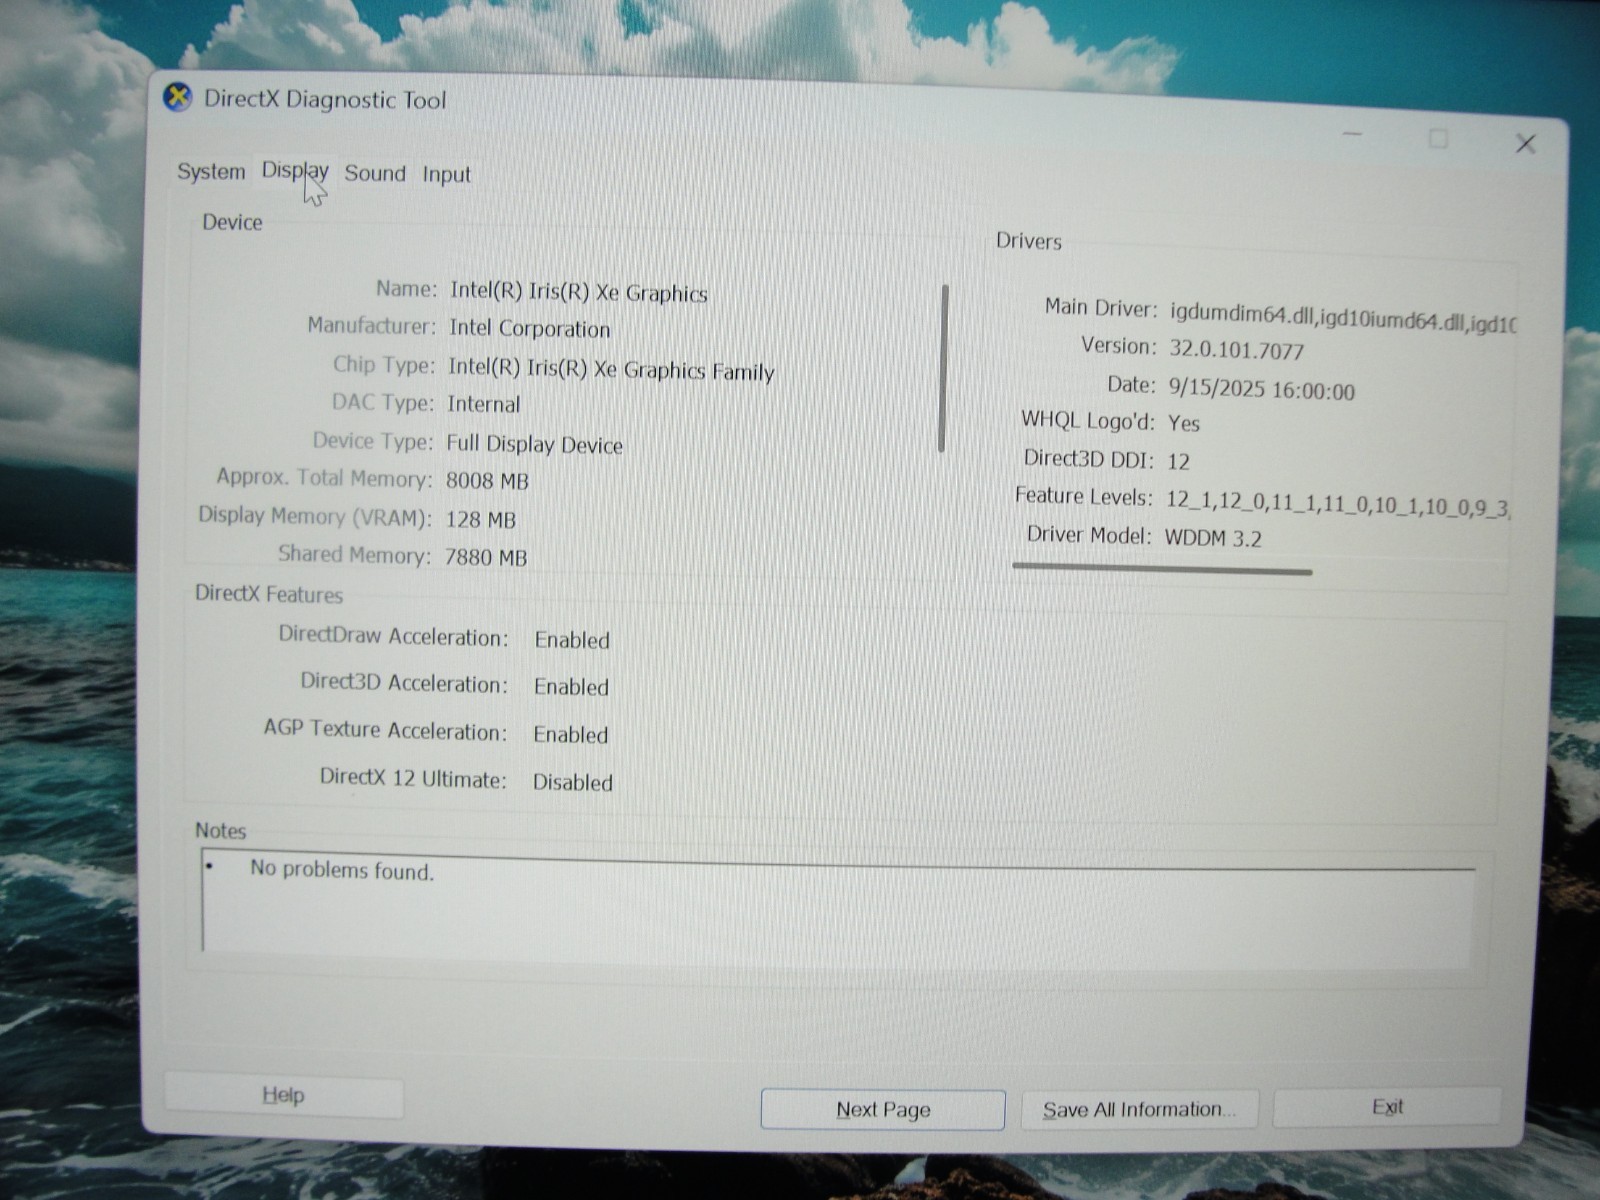Click the Notes box text area
This screenshot has width=1600, height=1200.
tap(838, 908)
